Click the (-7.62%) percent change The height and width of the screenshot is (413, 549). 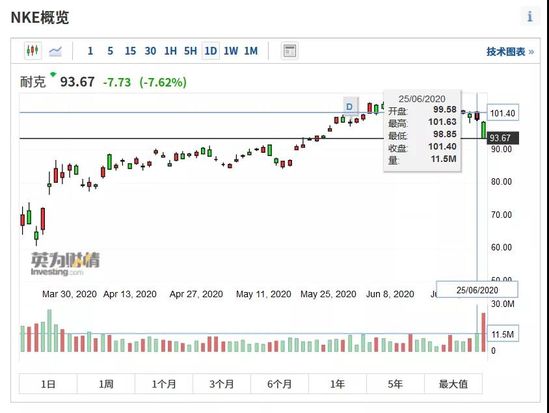(x=163, y=83)
